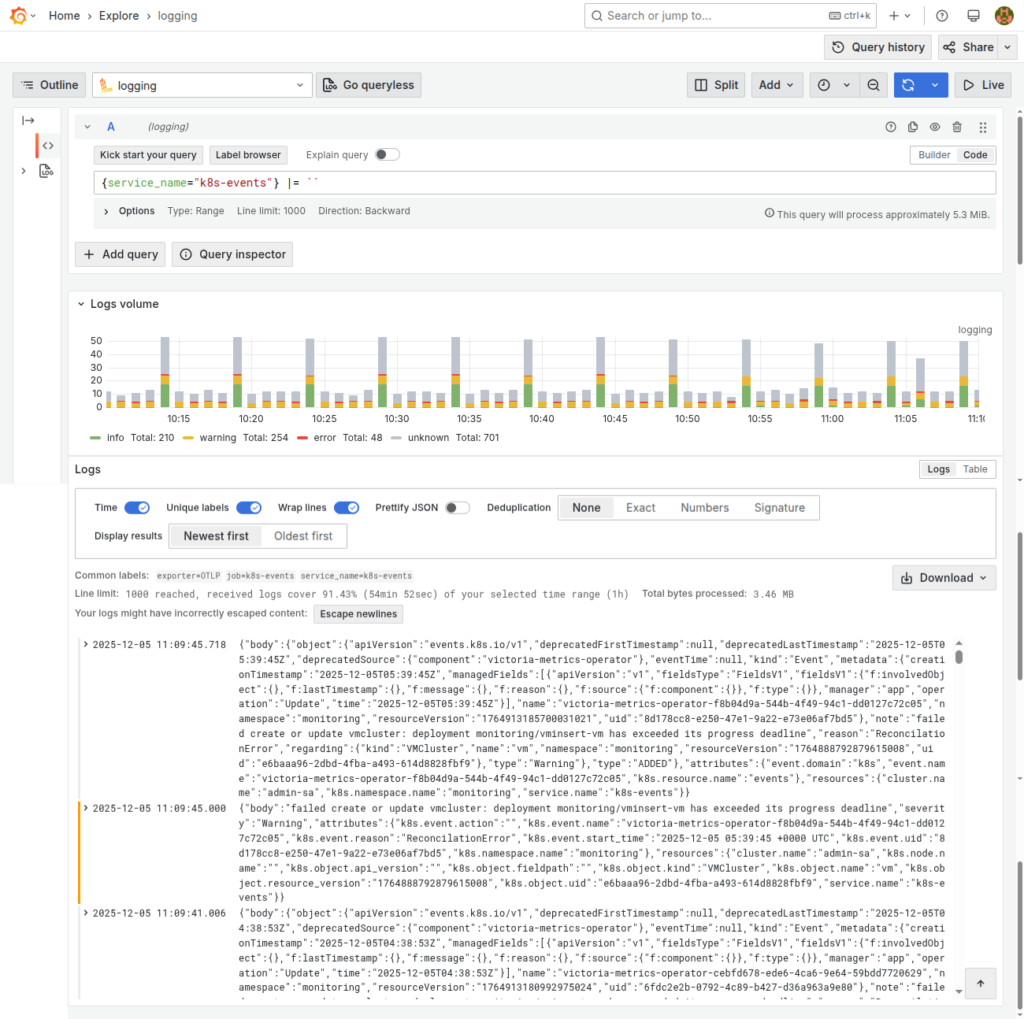Click the refresh query icon button
Screen dimensions: 1024x1019
tap(908, 85)
